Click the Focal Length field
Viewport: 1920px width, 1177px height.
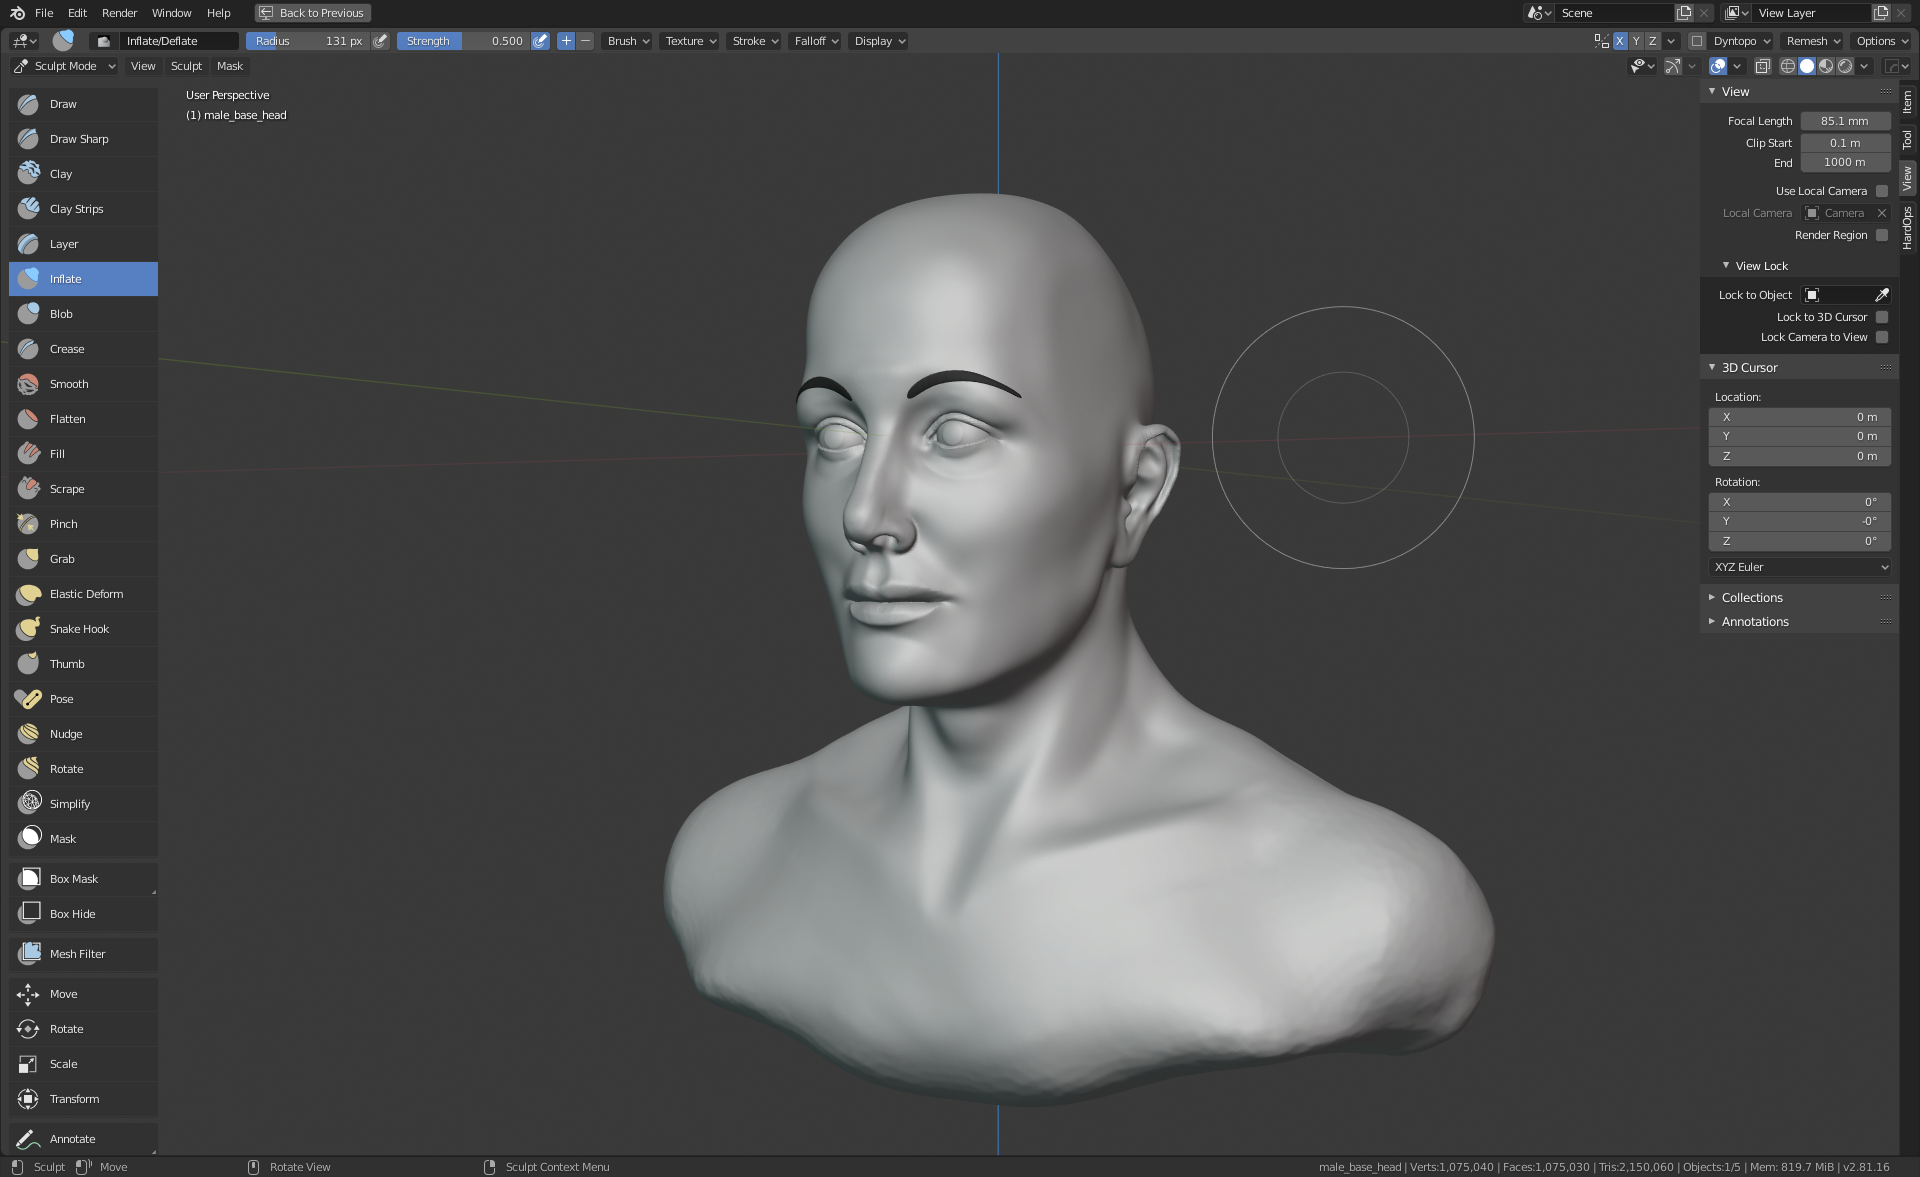coord(1844,121)
